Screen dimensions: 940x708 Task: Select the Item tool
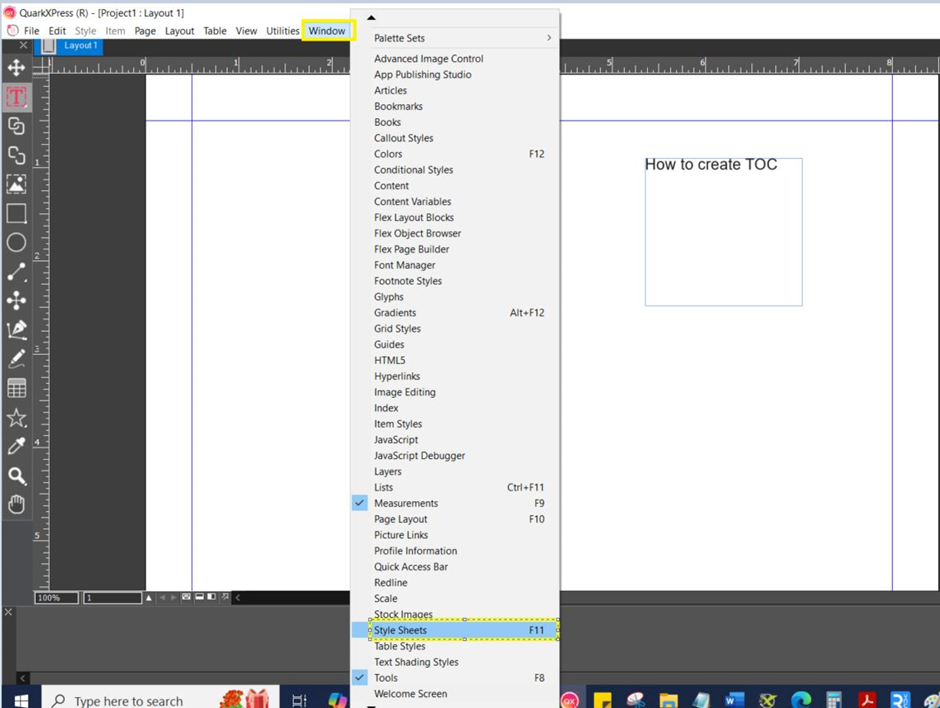[16, 68]
